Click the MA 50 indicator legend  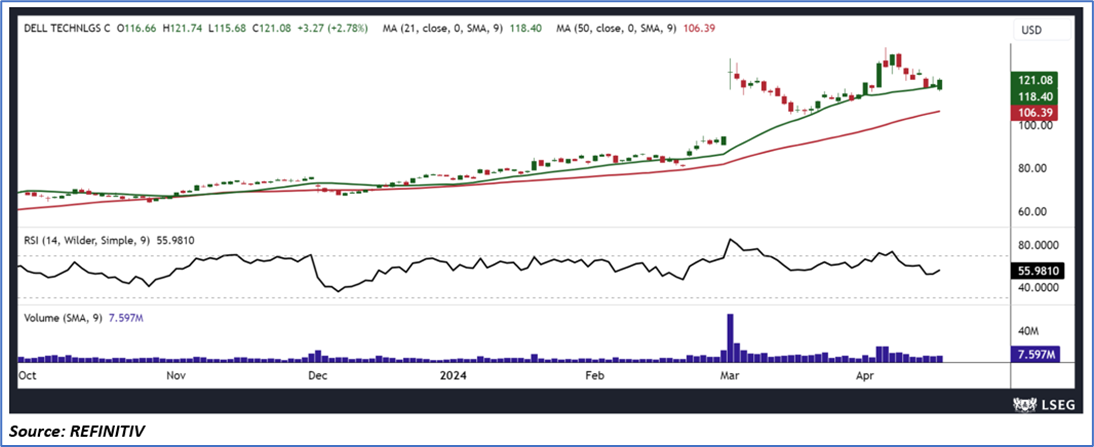(635, 29)
